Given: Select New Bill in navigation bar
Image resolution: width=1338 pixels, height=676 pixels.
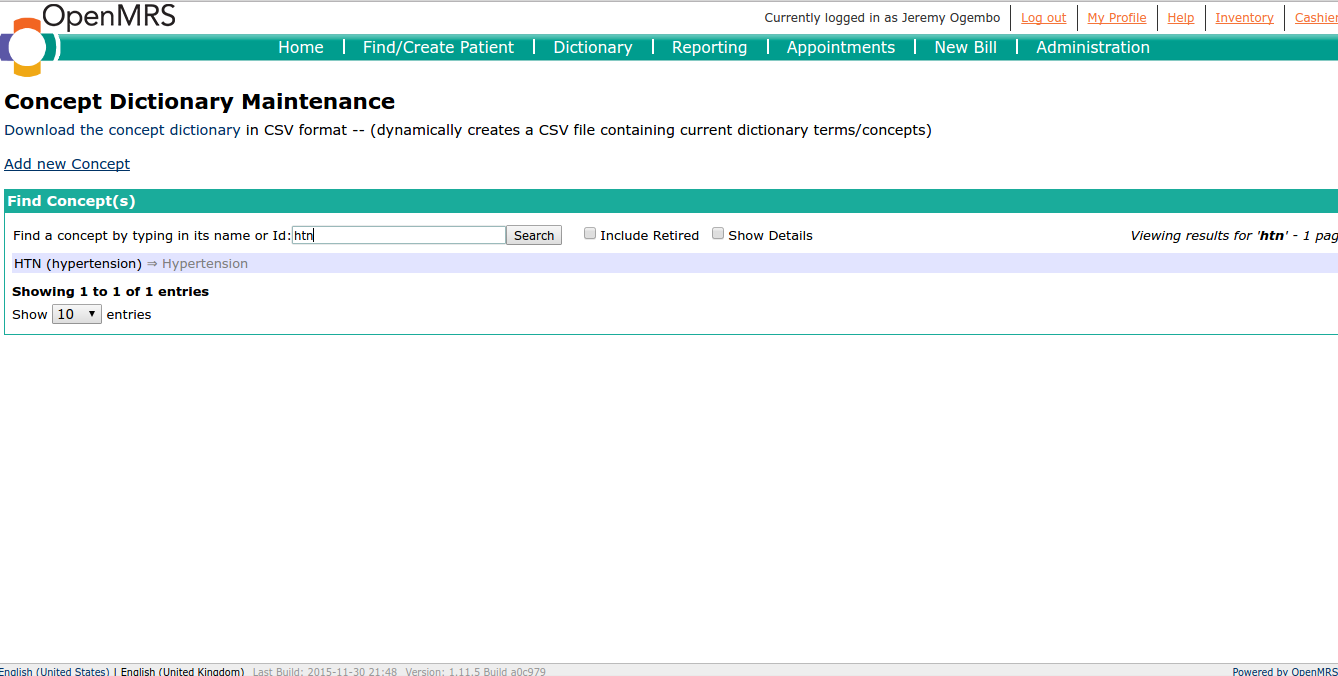Looking at the screenshot, I should click(965, 47).
